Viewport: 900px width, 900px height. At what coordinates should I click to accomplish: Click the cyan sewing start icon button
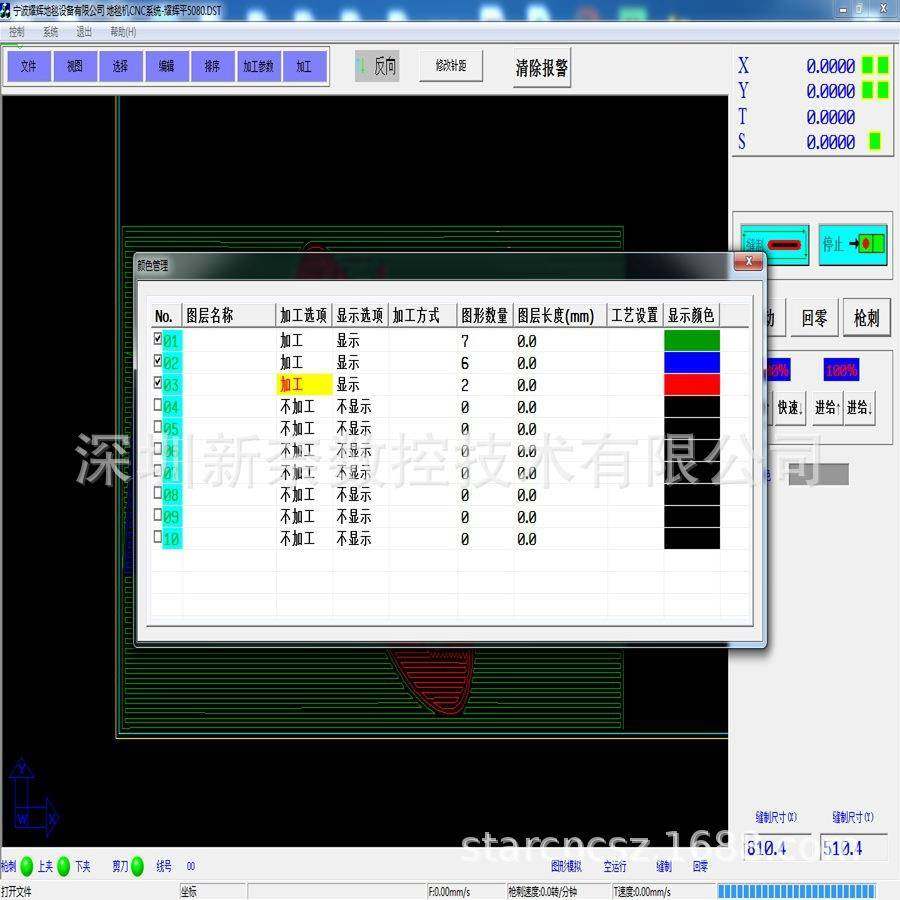click(775, 245)
